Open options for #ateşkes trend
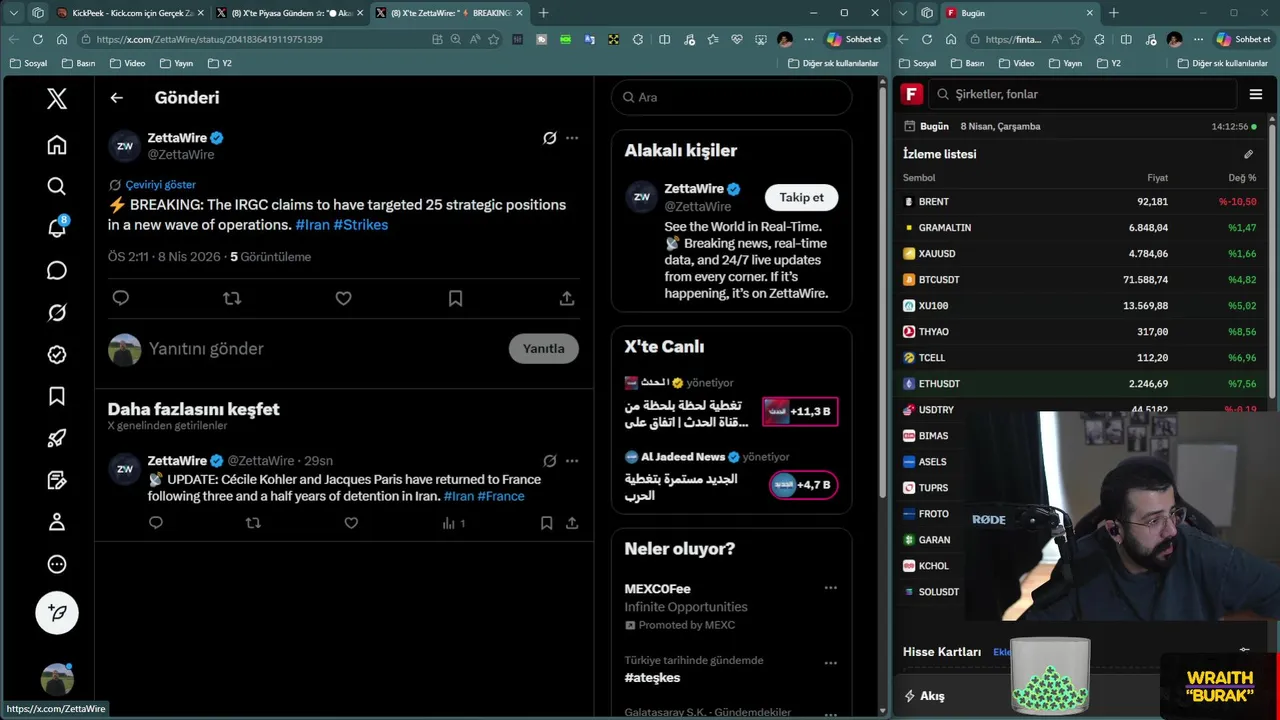The width and height of the screenshot is (1280, 720). [x=830, y=663]
